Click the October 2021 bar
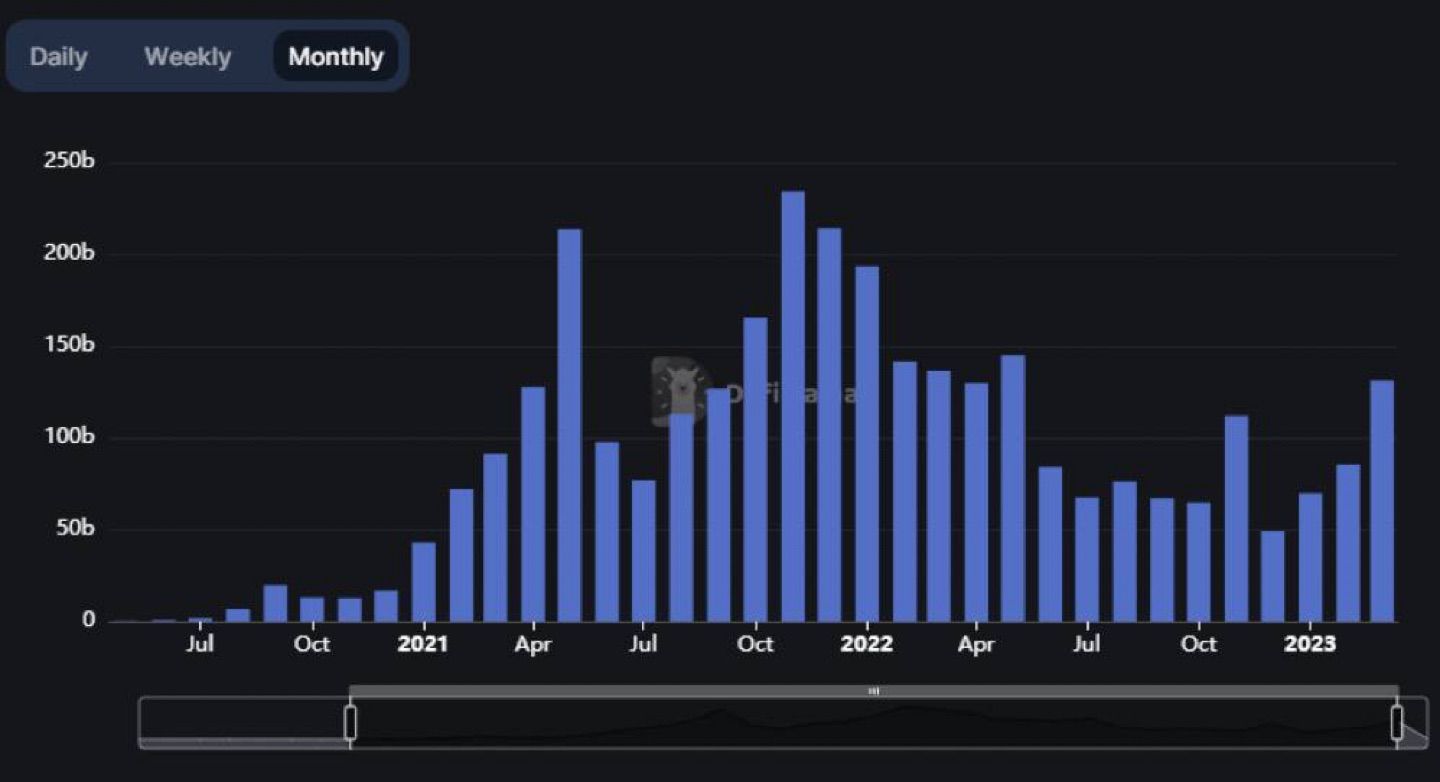Screen dimensions: 1440x782 tap(755, 469)
